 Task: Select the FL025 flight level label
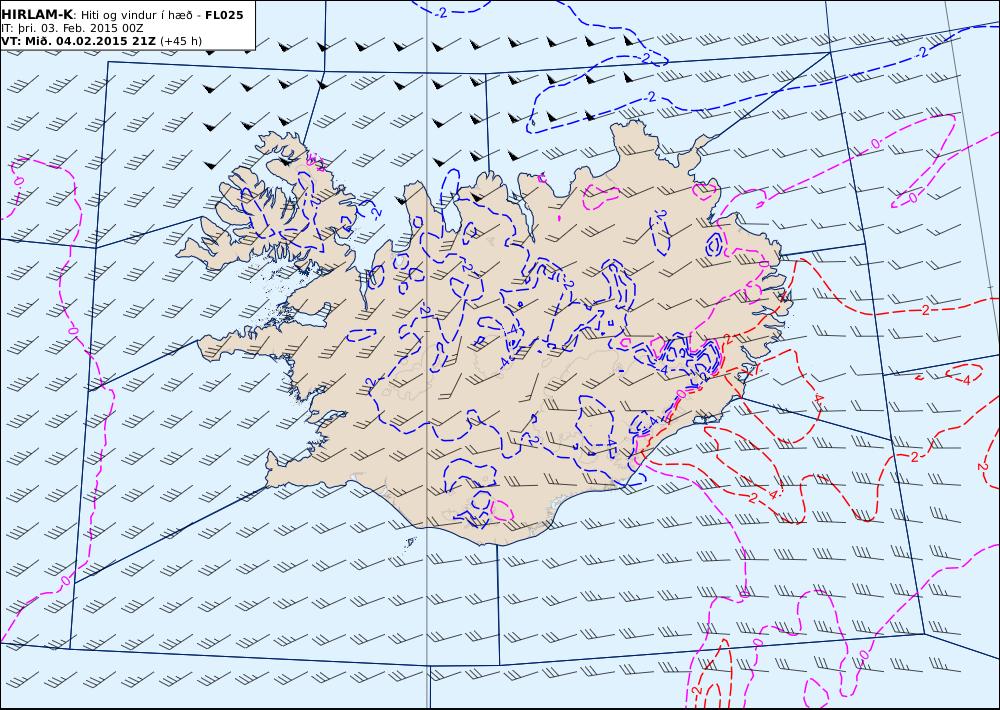point(224,15)
